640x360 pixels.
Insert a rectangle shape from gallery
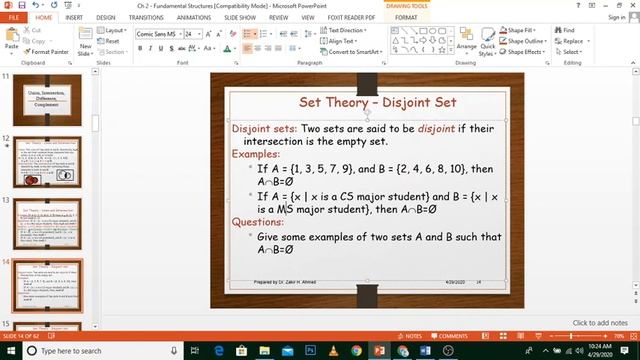click(423, 31)
